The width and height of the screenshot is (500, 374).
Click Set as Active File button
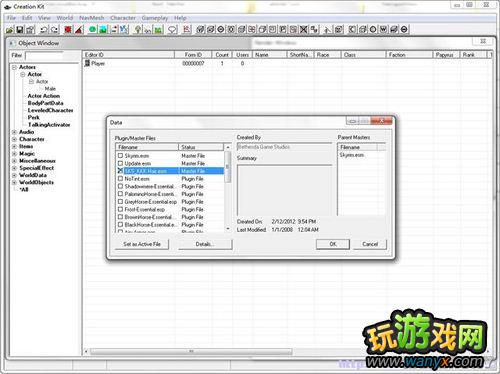(x=142, y=244)
